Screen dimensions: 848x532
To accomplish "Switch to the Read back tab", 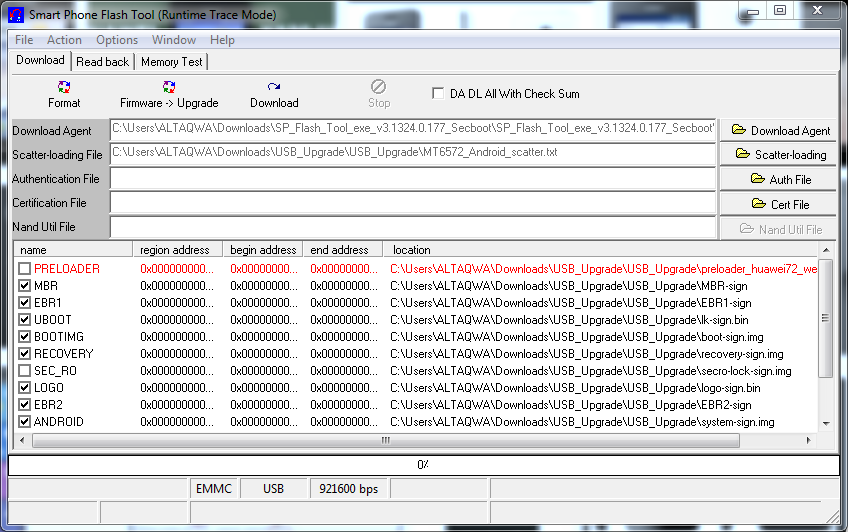I will (103, 62).
